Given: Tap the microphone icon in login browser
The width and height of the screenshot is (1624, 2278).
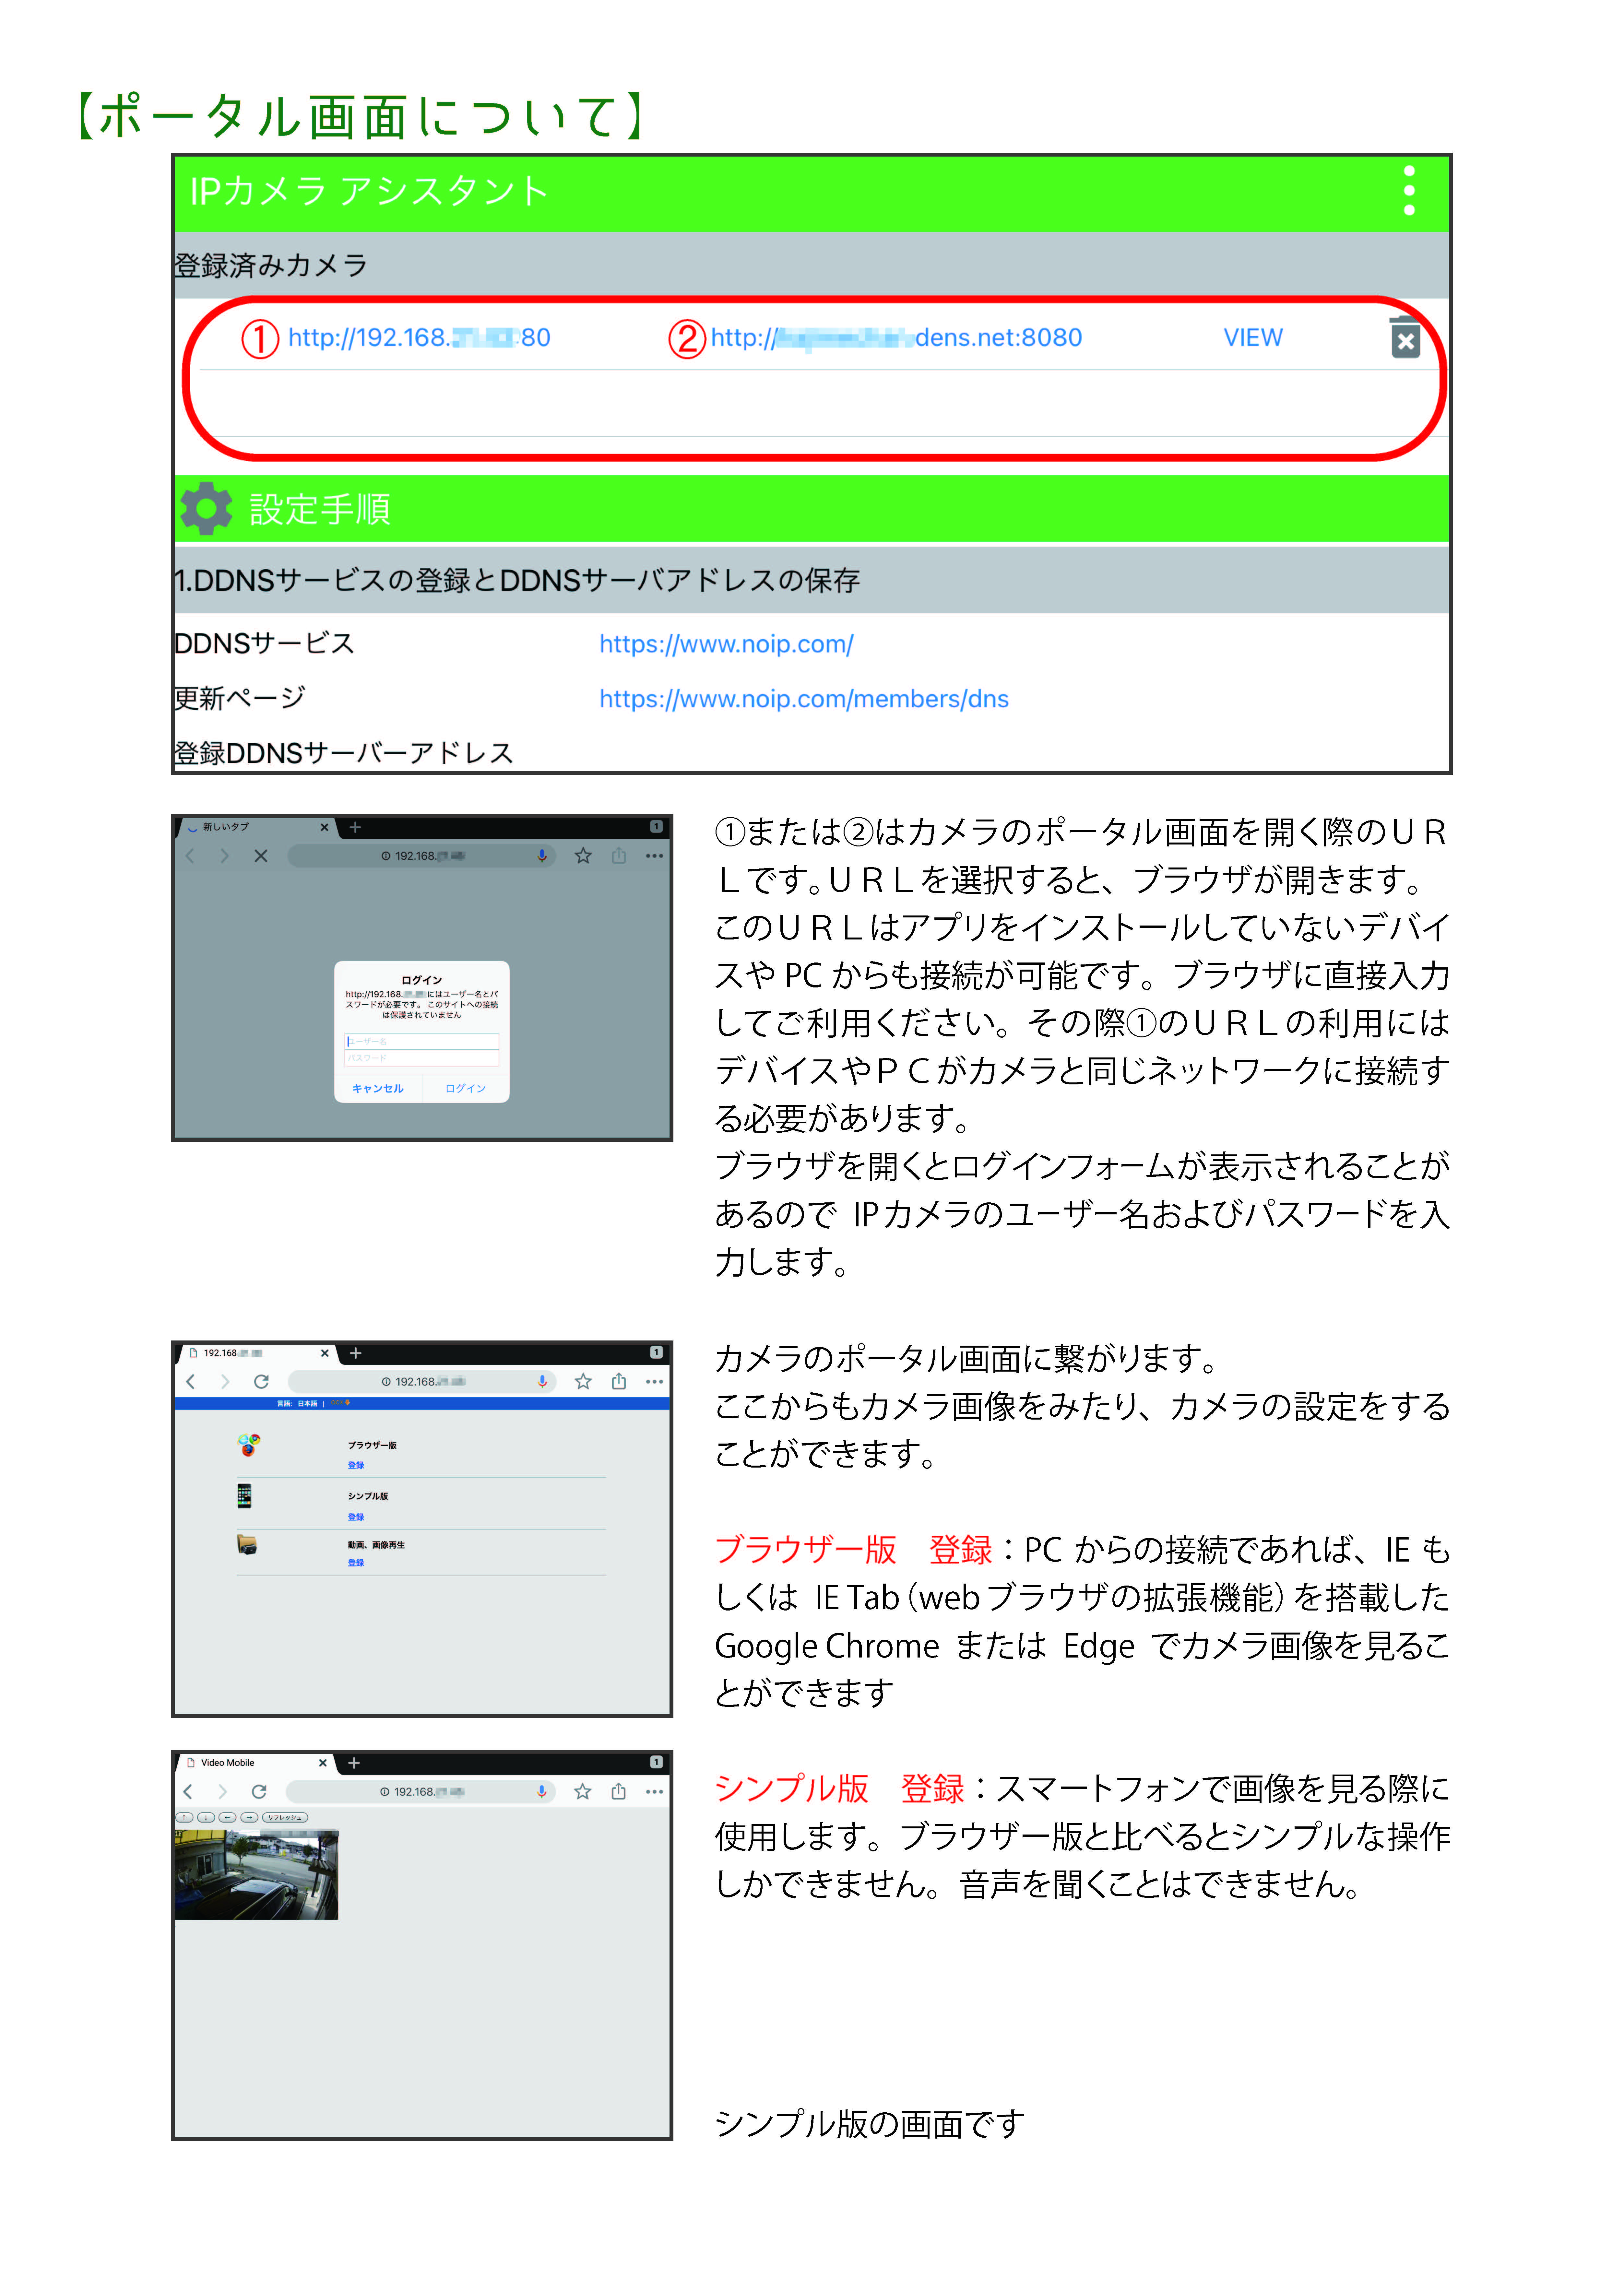Looking at the screenshot, I should coord(542,856).
